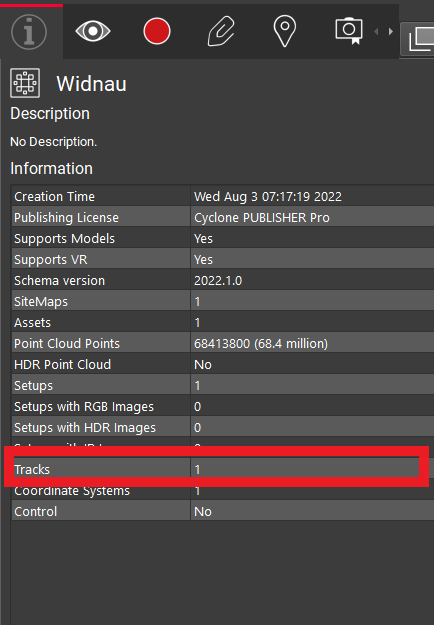
Task: Click the right tab scroll arrow
Action: click(x=391, y=31)
